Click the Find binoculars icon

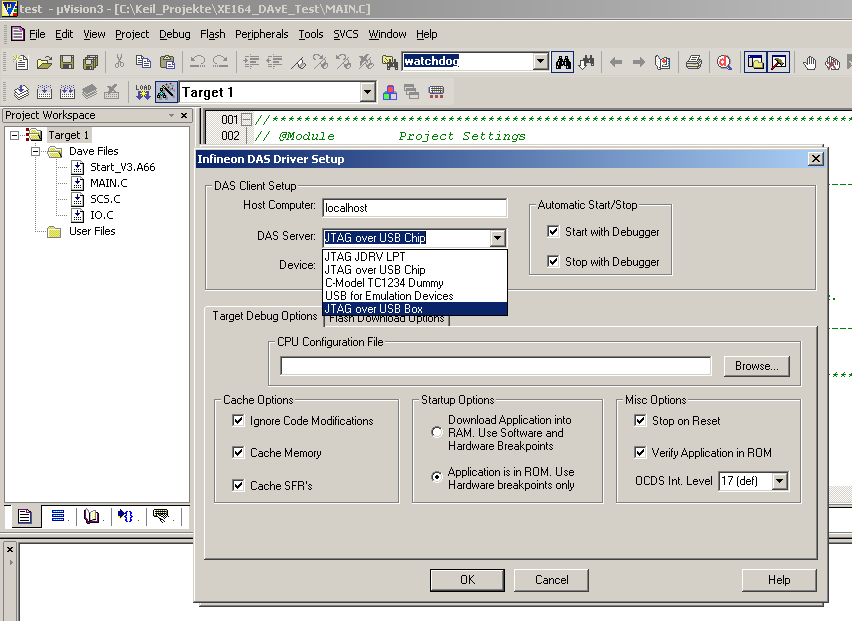(563, 62)
